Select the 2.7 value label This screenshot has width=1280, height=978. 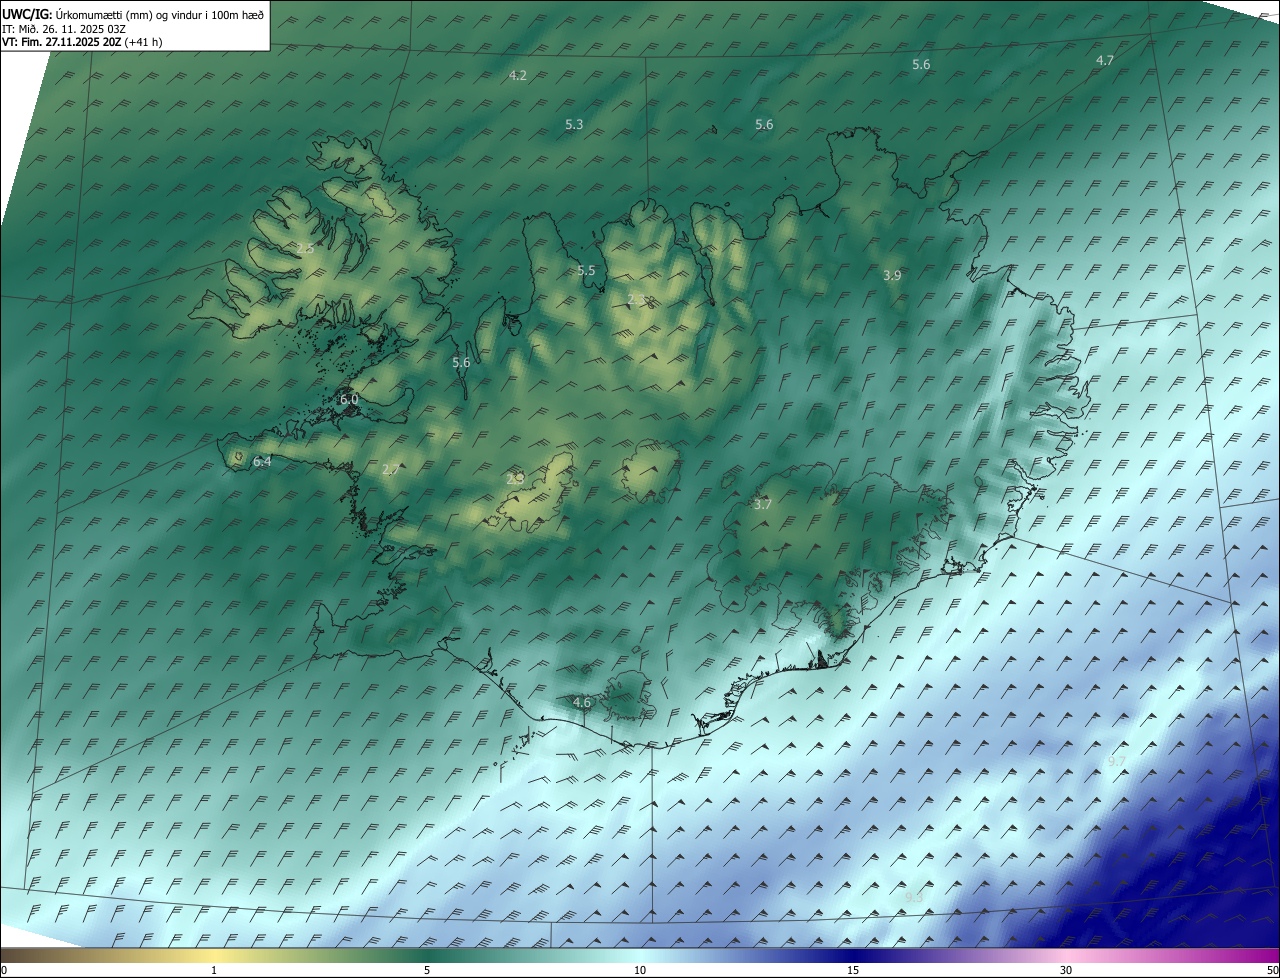coord(391,469)
